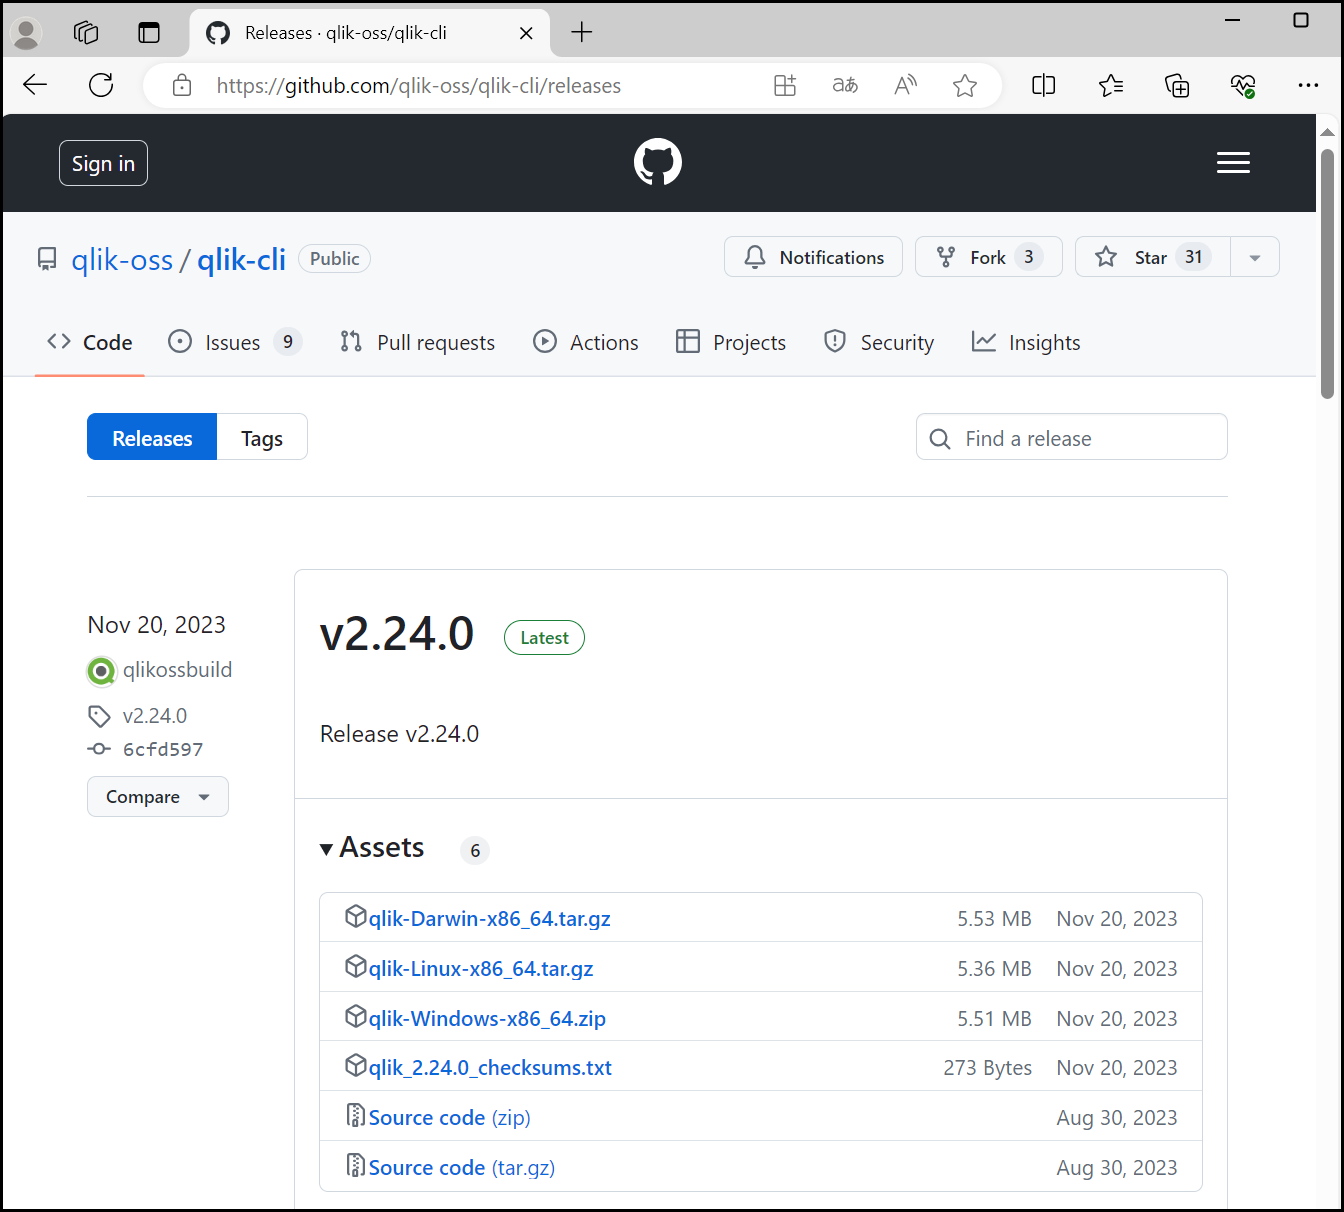Click the browser refresh icon
This screenshot has width=1344, height=1212.
coord(101,85)
